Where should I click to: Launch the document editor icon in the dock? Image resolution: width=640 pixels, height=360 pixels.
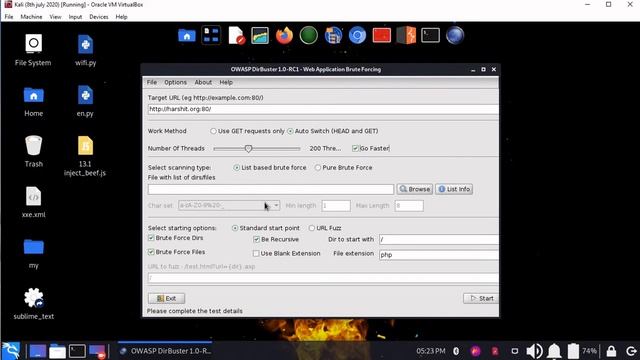pyautogui.click(x=236, y=36)
